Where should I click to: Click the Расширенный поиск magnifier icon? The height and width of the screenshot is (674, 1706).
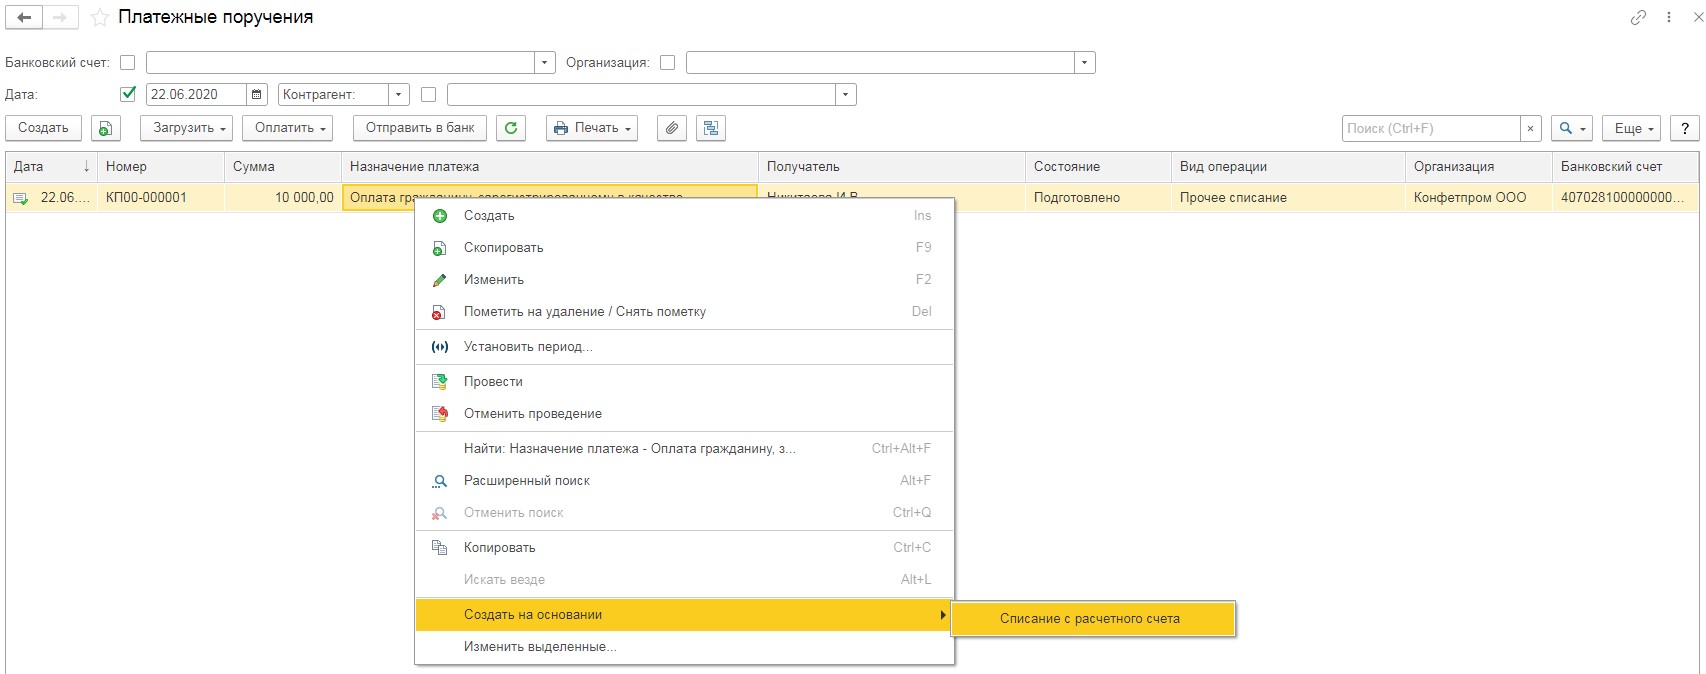point(439,481)
